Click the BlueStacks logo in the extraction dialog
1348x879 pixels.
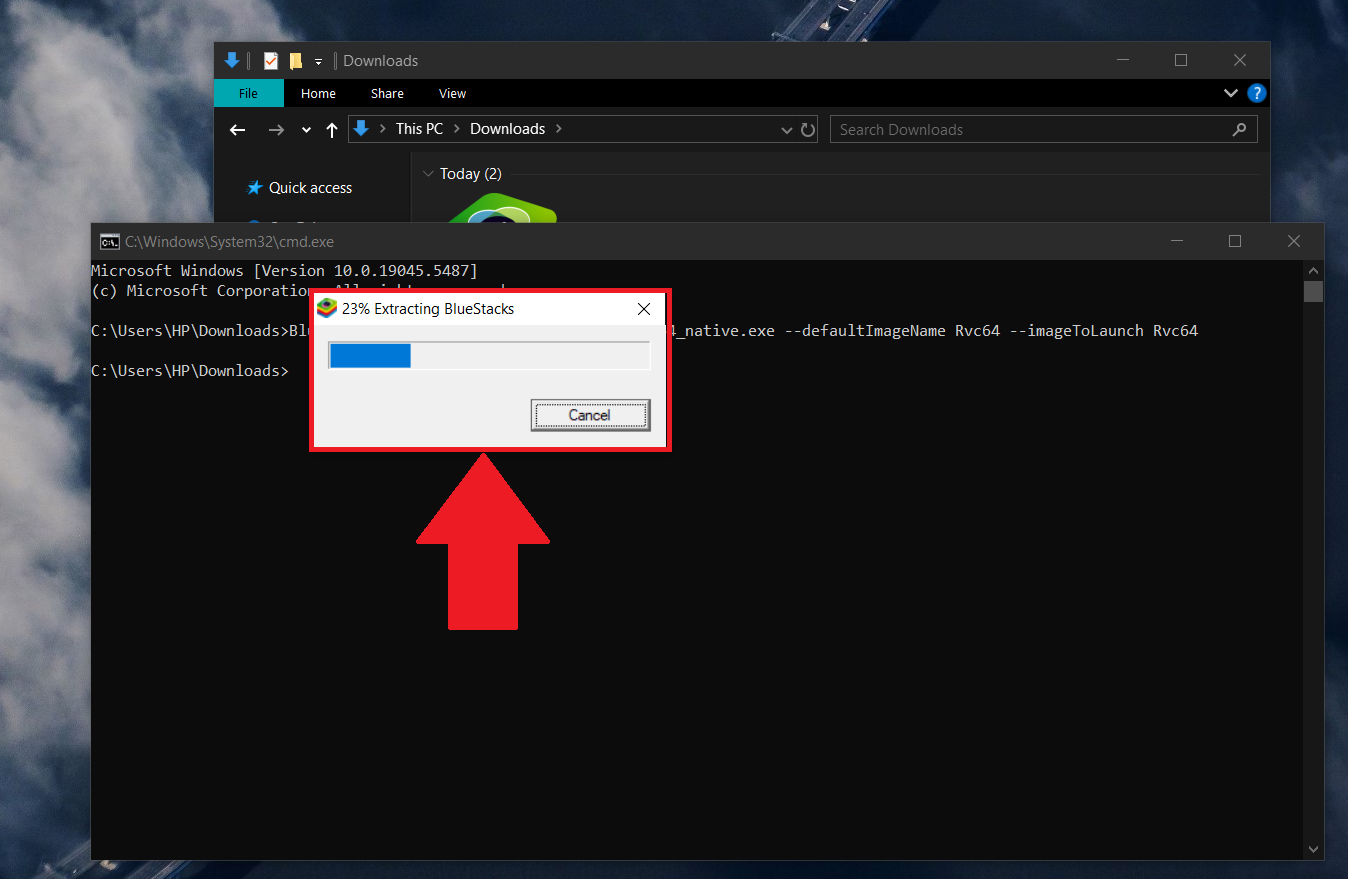tap(327, 308)
